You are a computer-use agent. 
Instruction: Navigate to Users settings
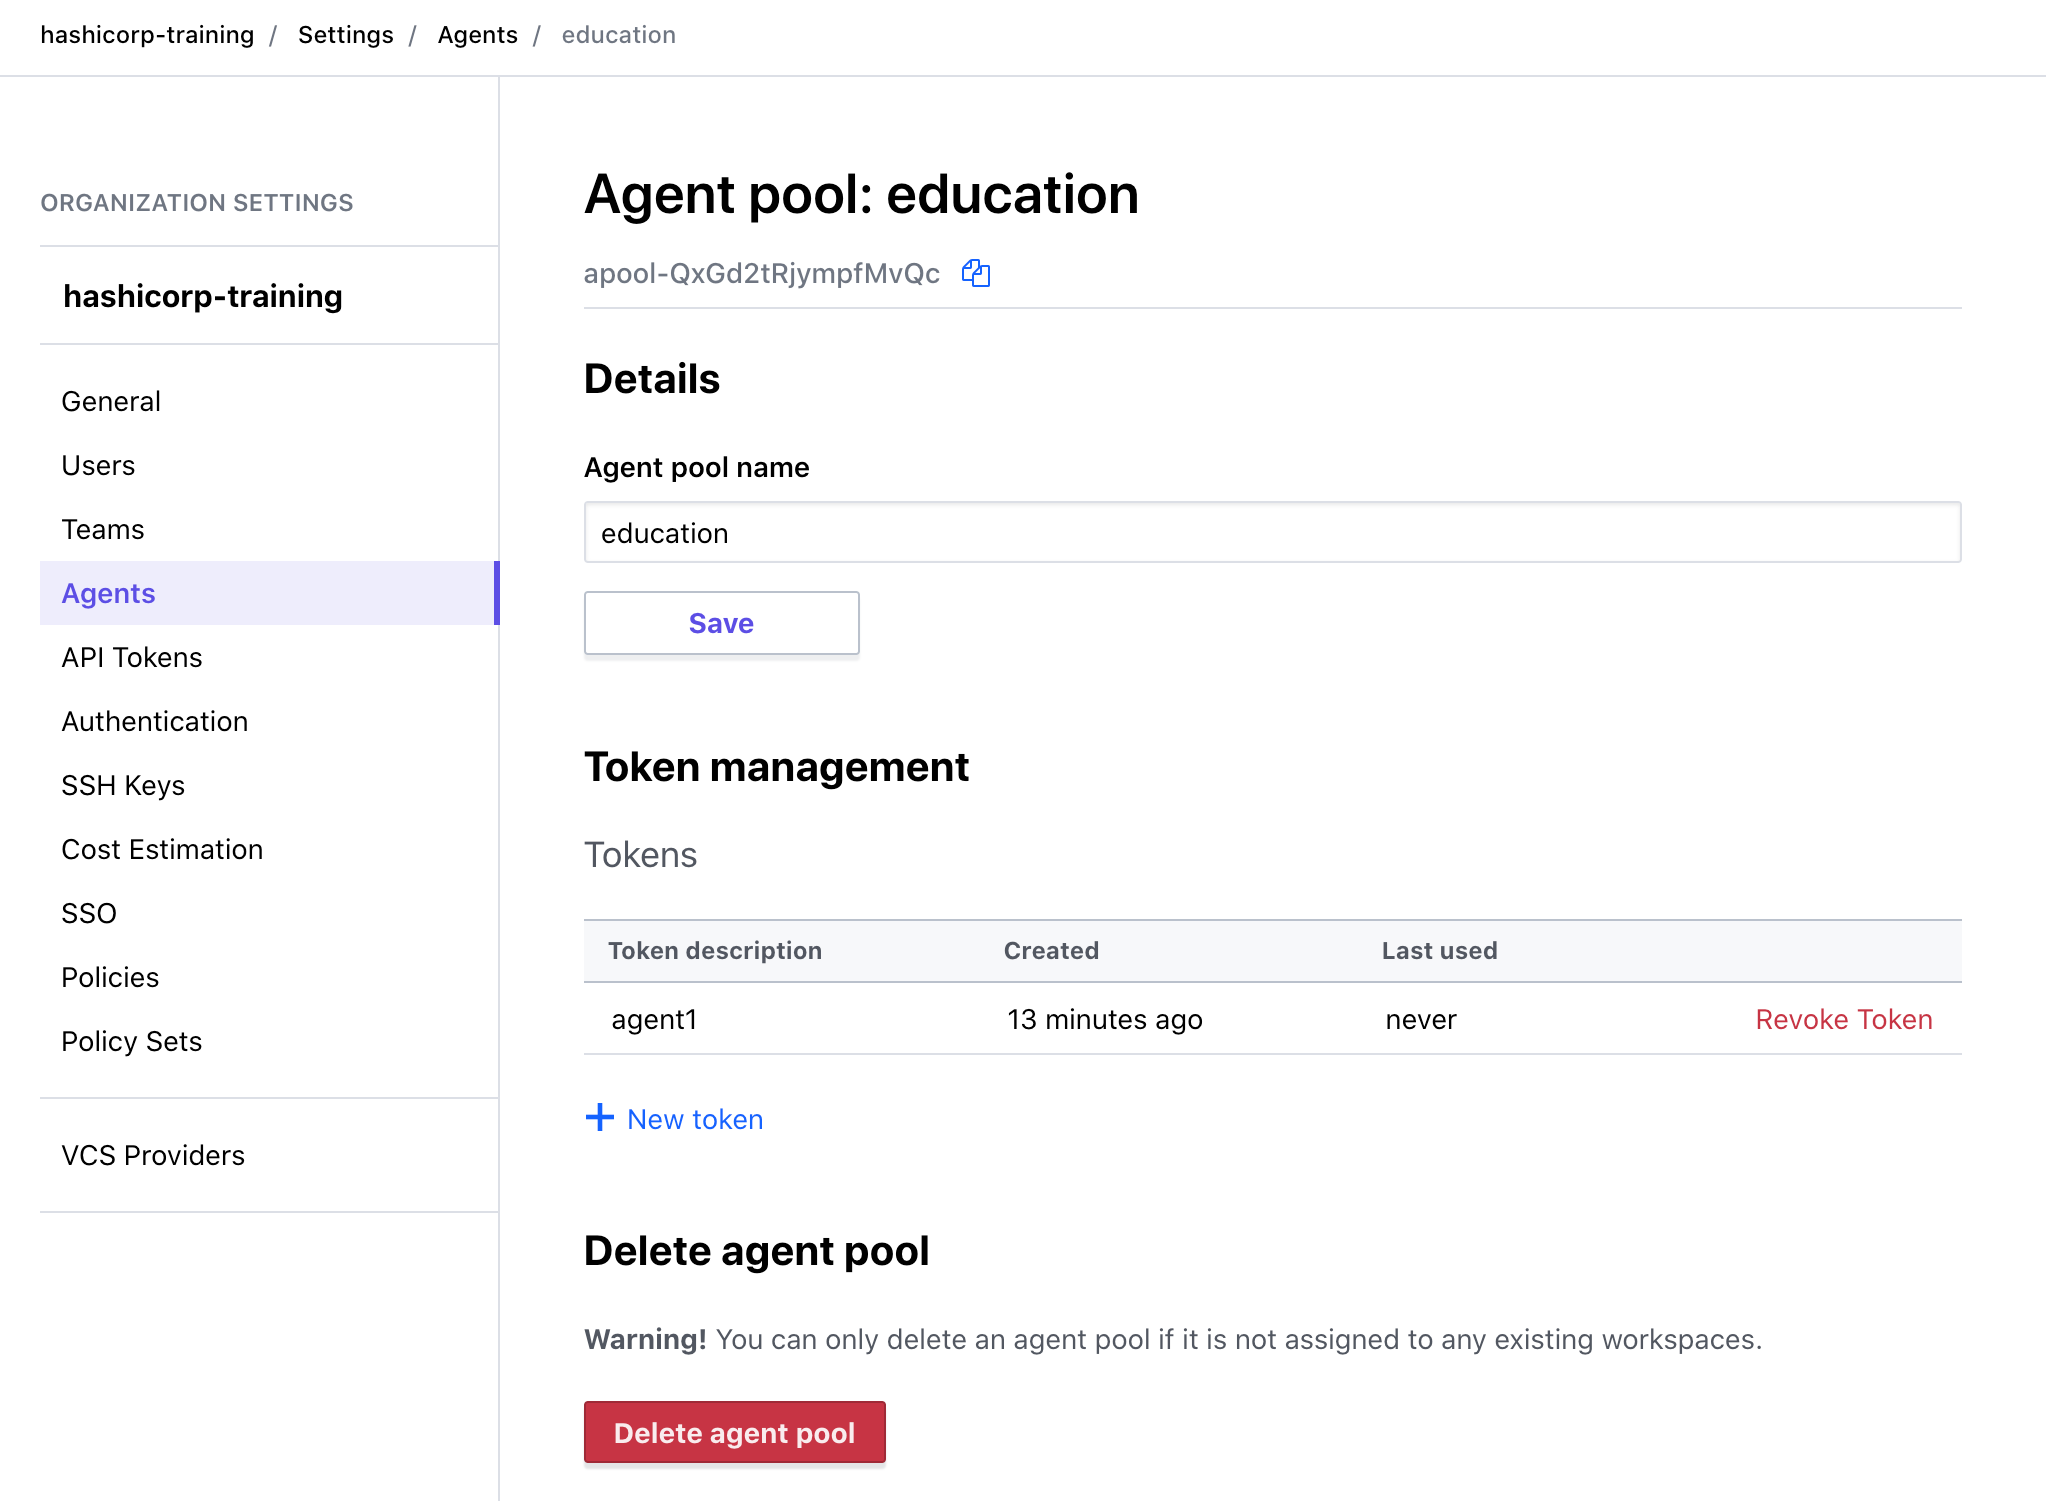click(x=98, y=465)
